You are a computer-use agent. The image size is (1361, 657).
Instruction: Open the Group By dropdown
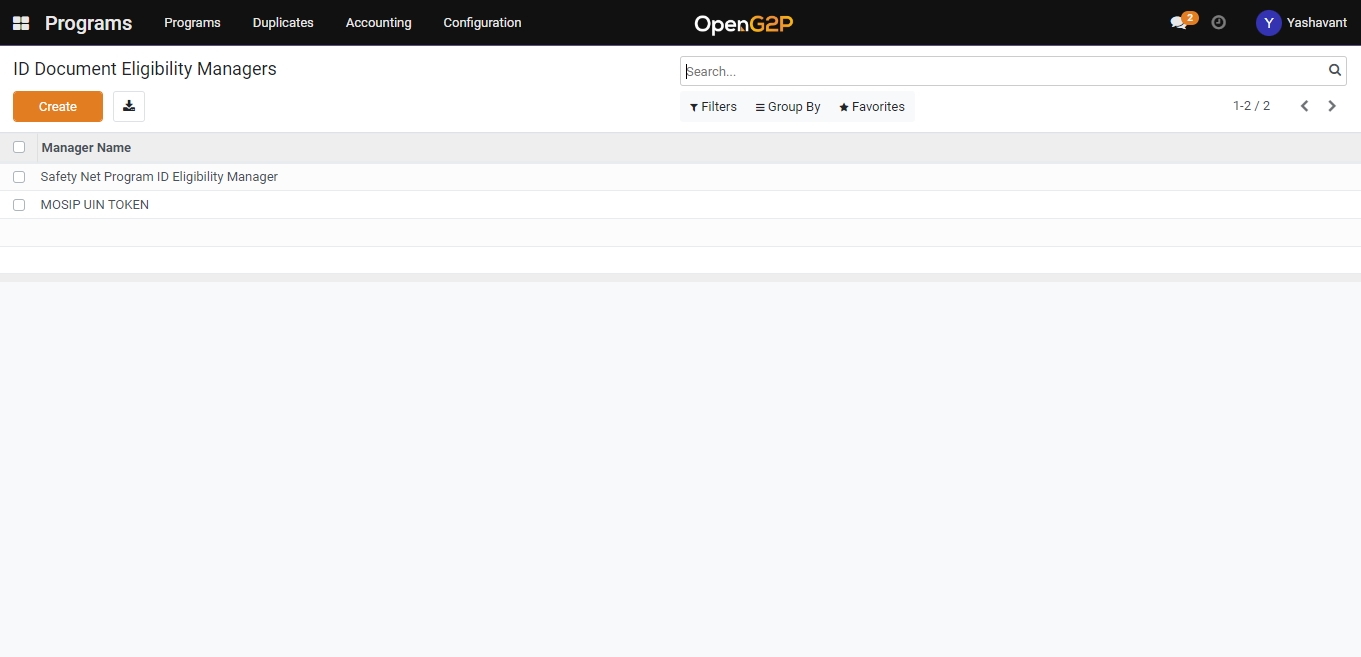click(788, 107)
